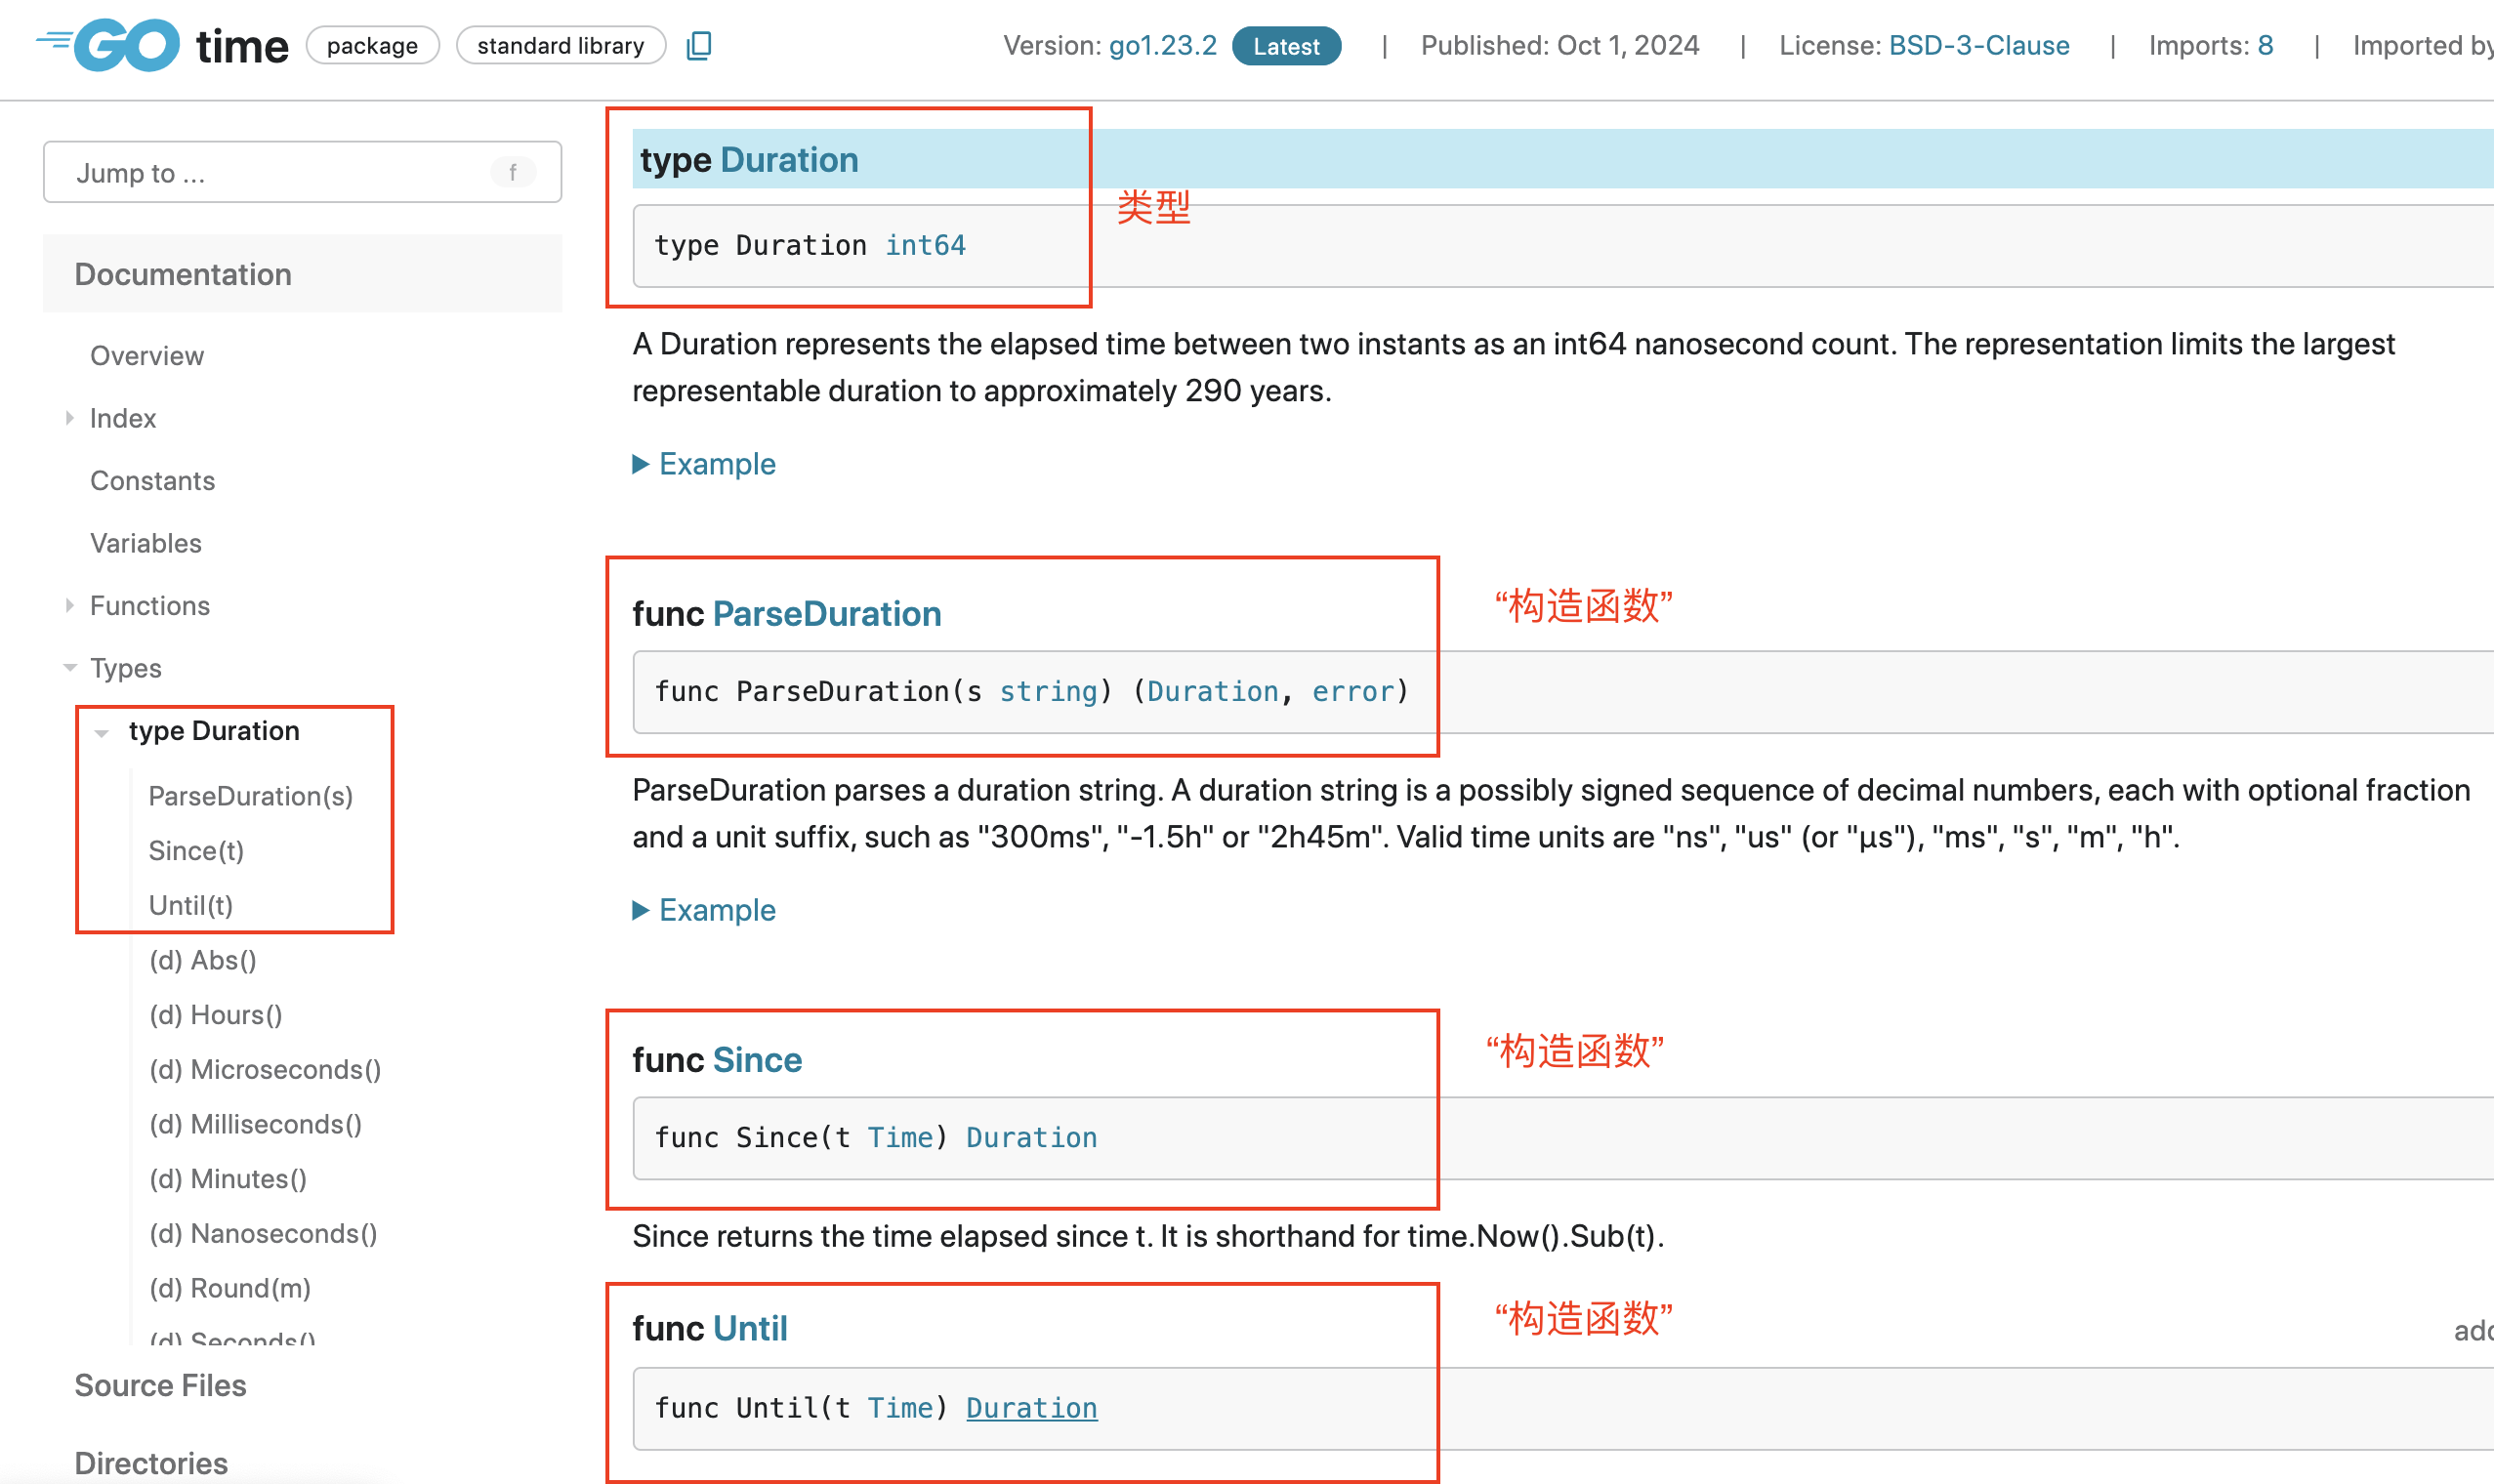Viewport: 2494px width, 1484px height.
Task: Select Overview in the documentation sidebar
Action: 147,356
